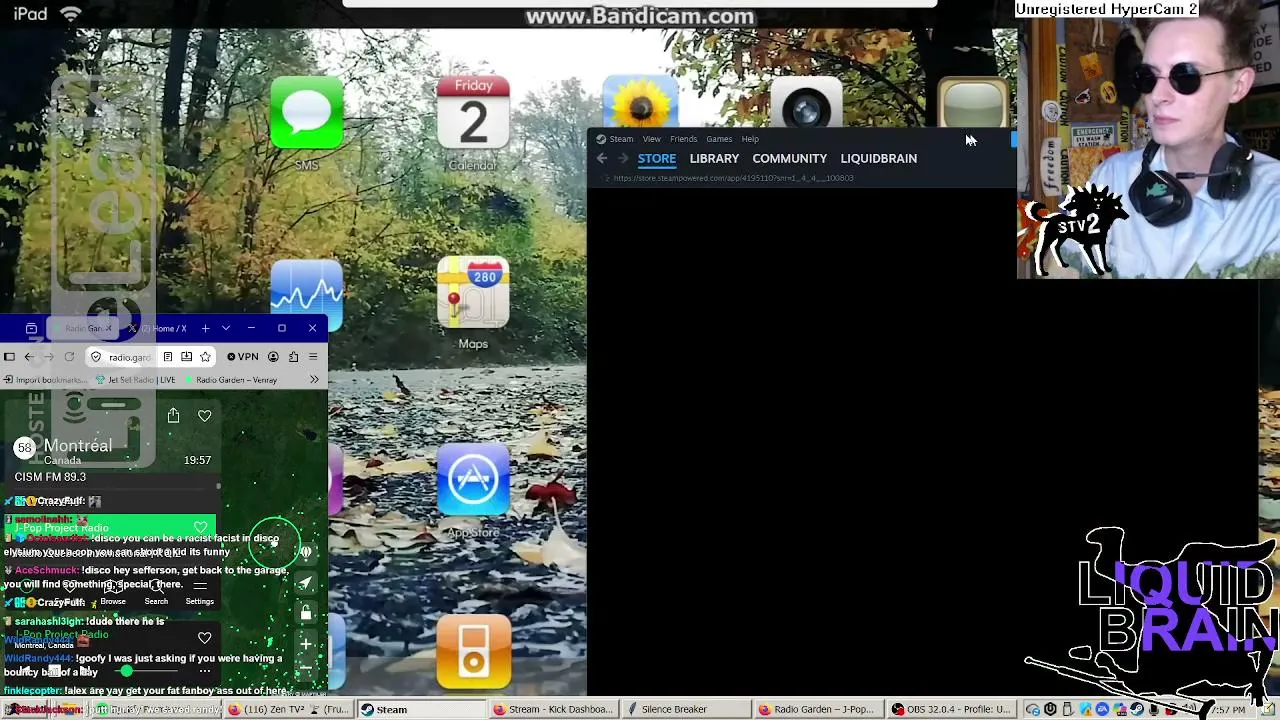Open the Camera app icon
This screenshot has height=720, width=1280.
806,101
